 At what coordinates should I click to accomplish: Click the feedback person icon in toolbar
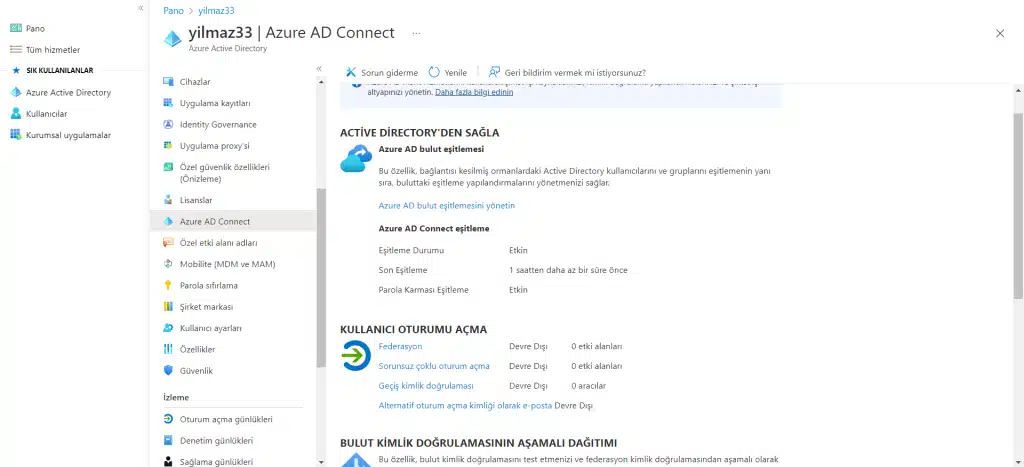(x=494, y=73)
